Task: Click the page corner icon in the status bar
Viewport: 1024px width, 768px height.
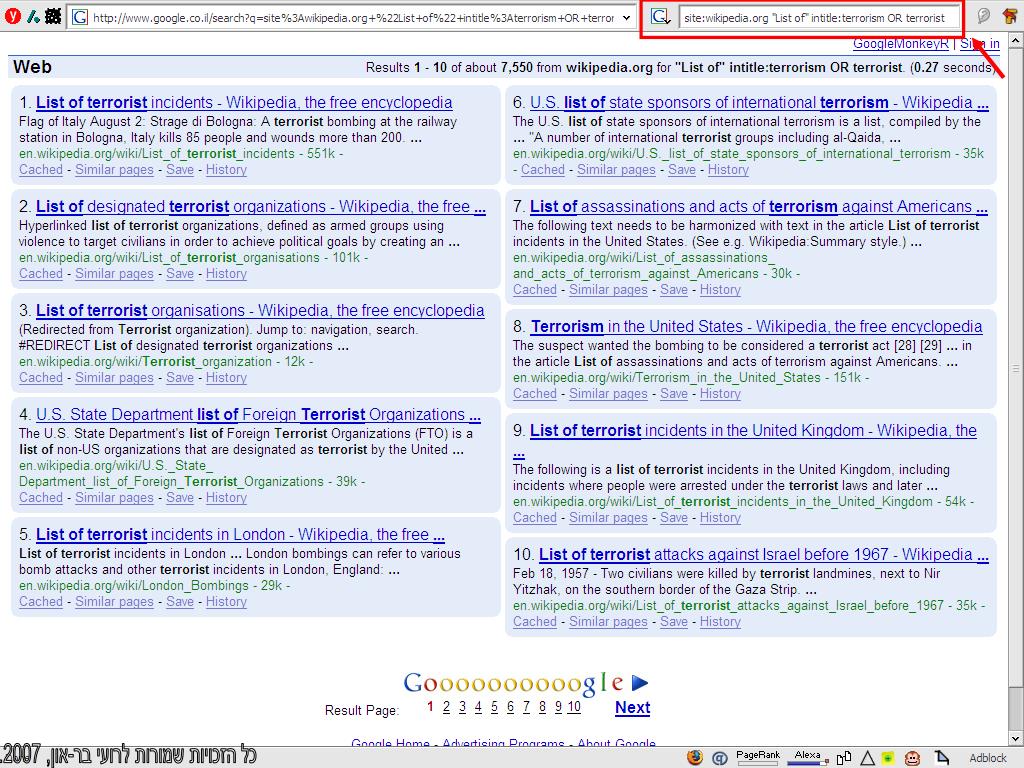Action: 941,758
